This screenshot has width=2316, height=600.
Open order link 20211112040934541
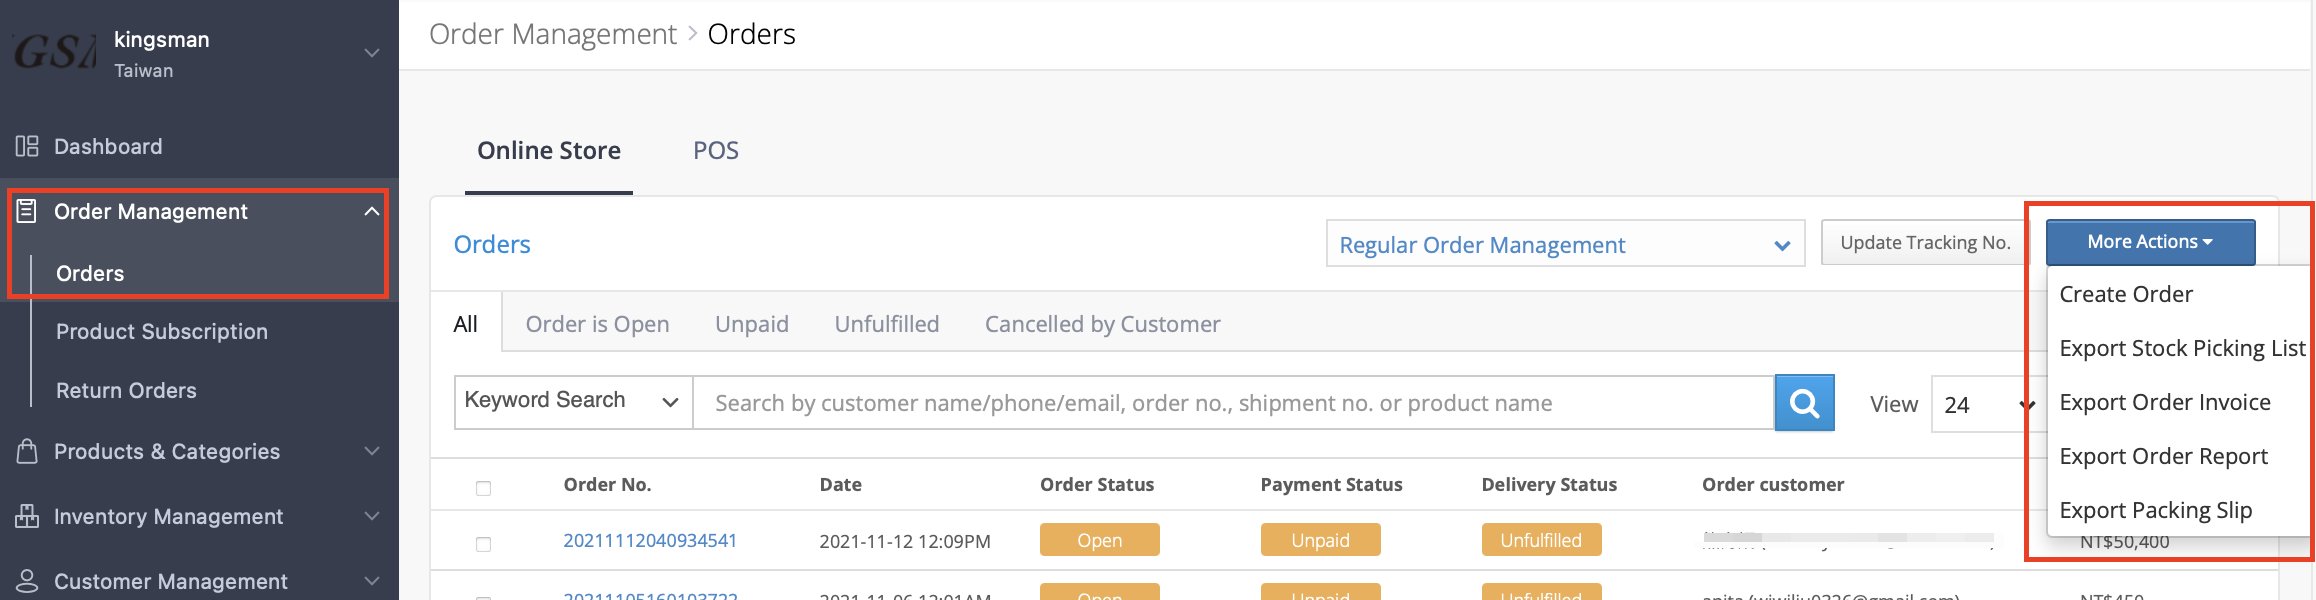tap(650, 540)
